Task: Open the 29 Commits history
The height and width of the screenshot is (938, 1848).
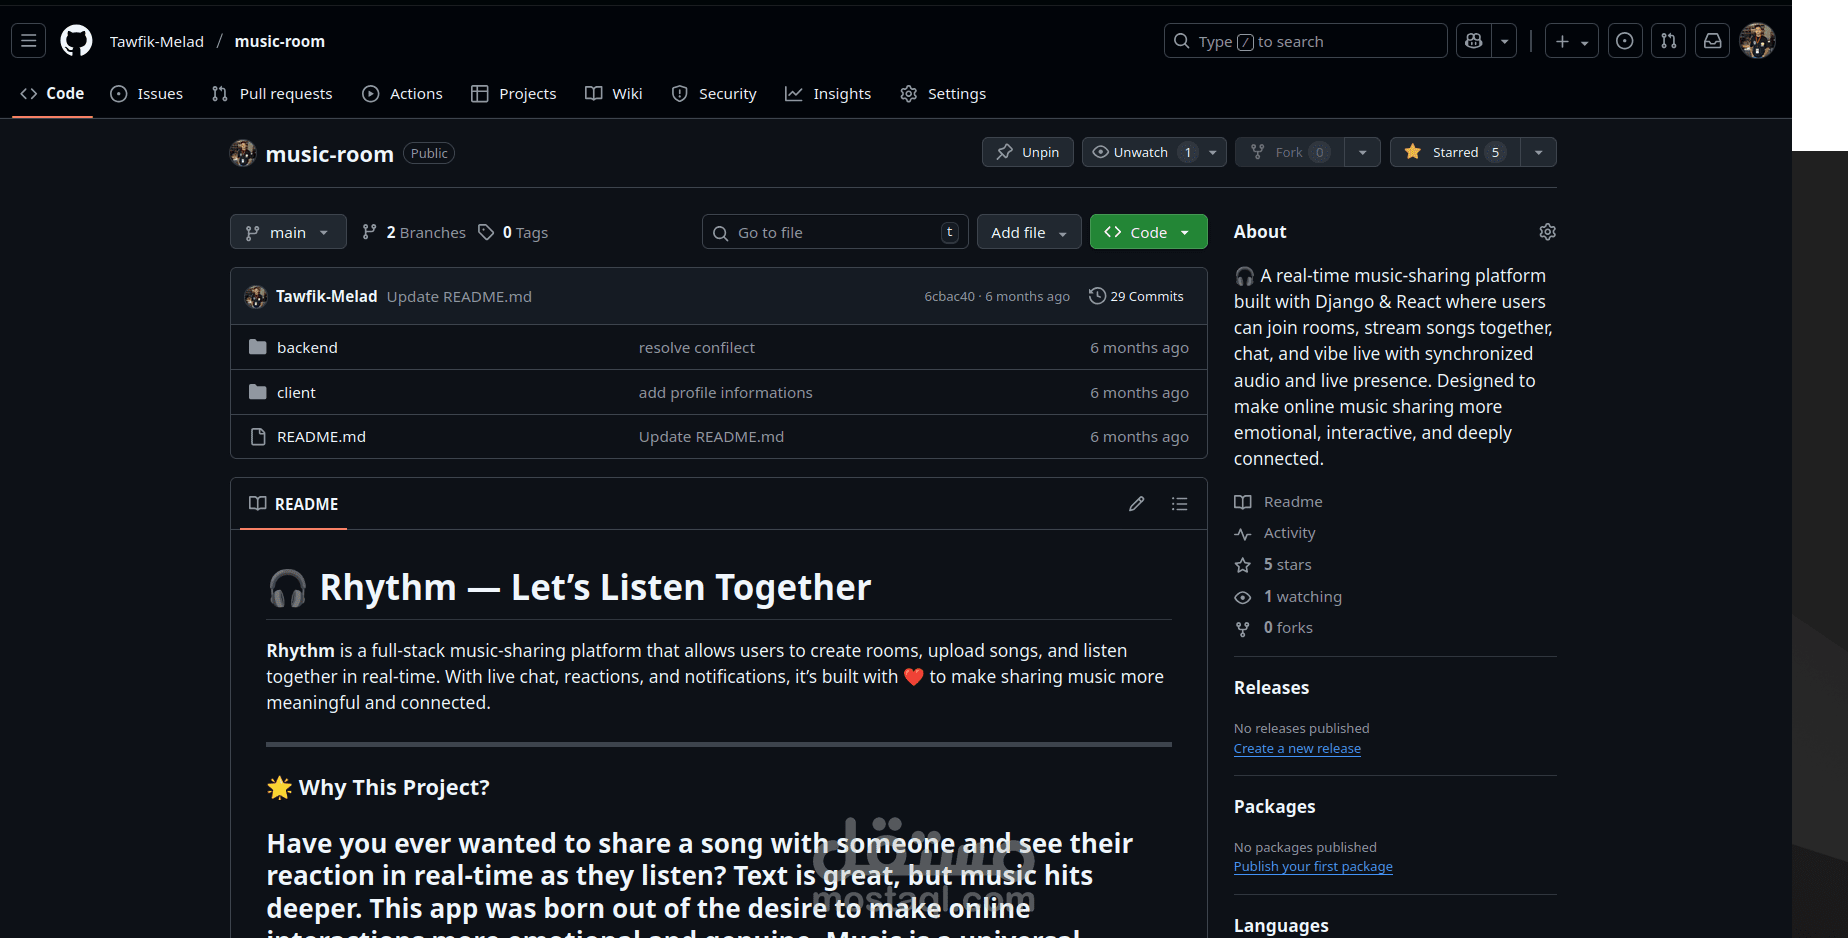Action: tap(1136, 296)
